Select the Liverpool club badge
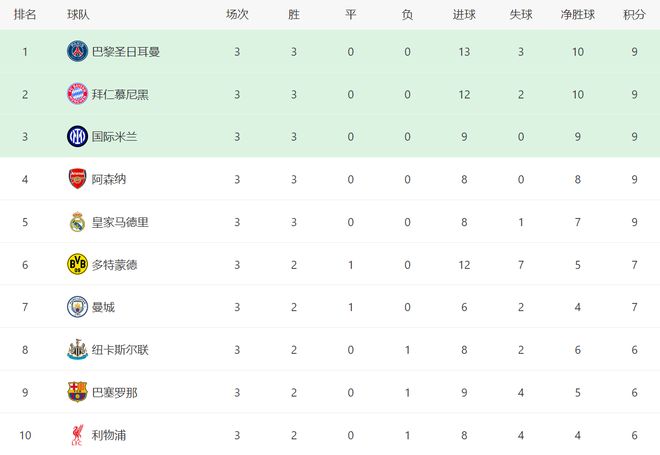Image resolution: width=660 pixels, height=455 pixels. pos(77,435)
